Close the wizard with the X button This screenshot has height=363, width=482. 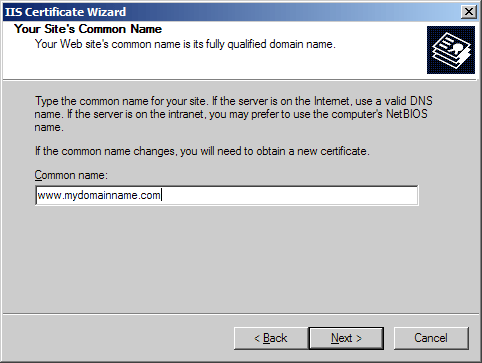coord(469,12)
